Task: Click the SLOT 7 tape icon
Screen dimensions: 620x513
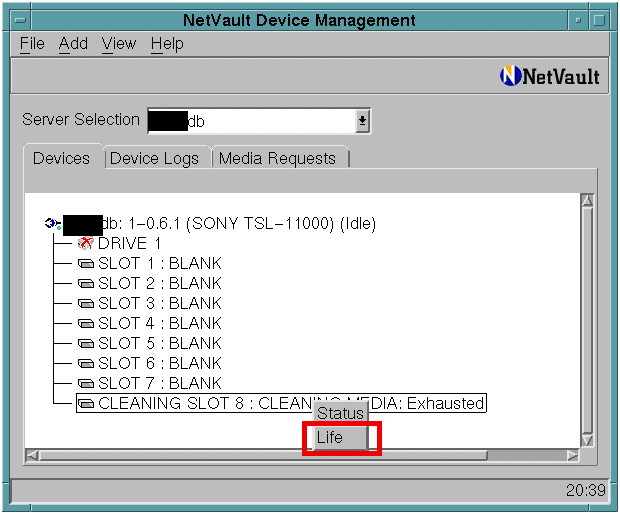Action: coord(86,383)
